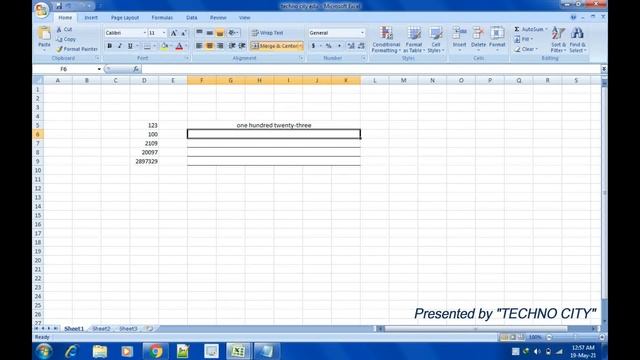Viewport: 640px width, 360px height.
Task: Adjust the zoom slider in status bar
Action: [575, 337]
